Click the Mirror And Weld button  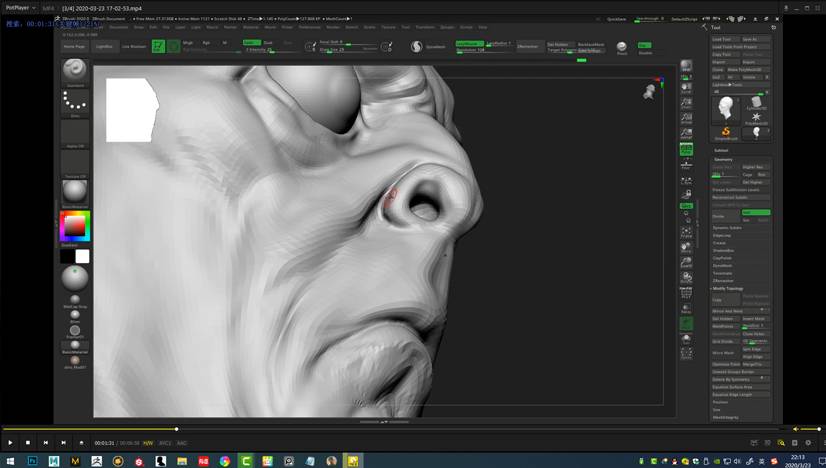[740, 311]
